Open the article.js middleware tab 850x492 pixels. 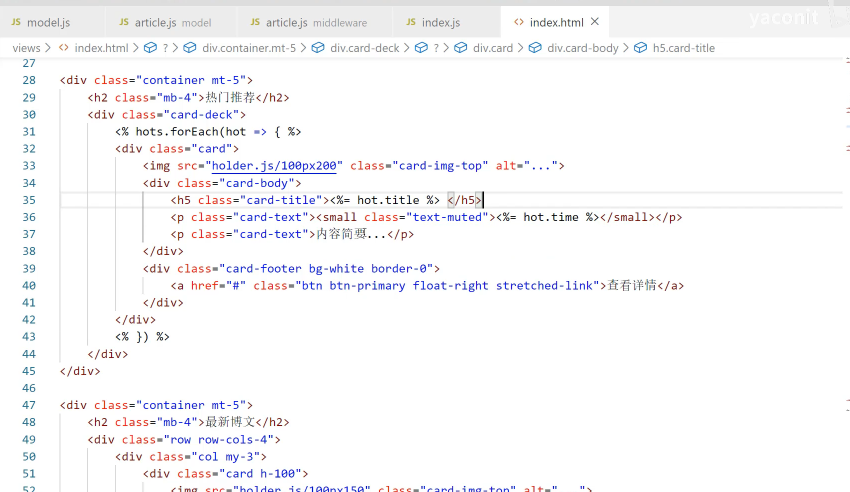click(x=315, y=22)
